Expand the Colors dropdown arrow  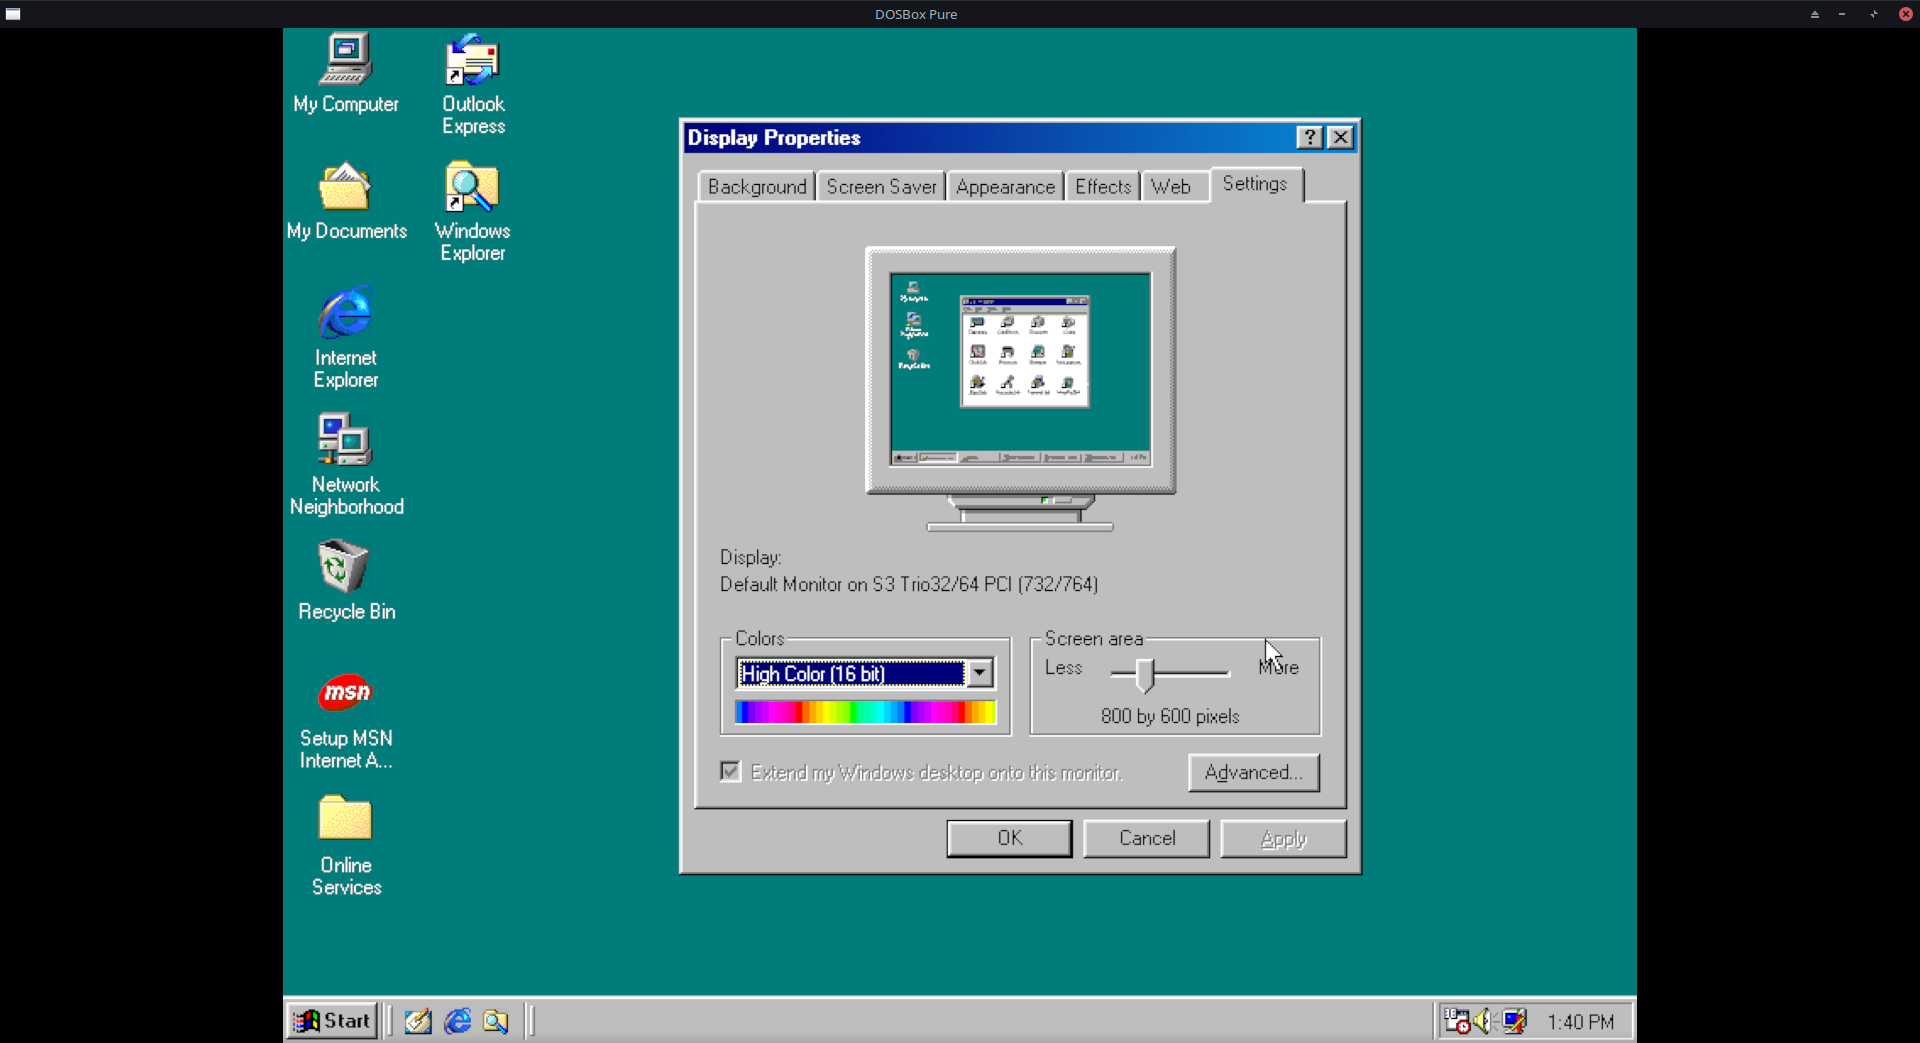(x=980, y=674)
